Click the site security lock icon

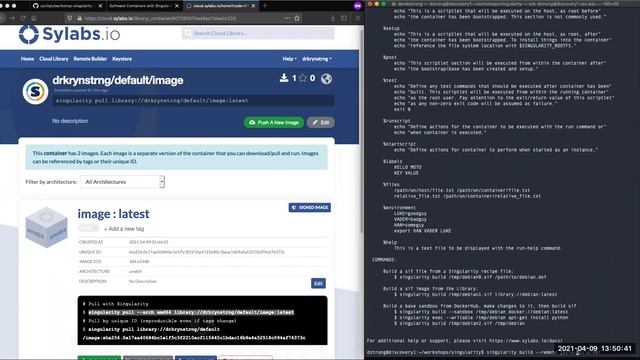pos(80,18)
